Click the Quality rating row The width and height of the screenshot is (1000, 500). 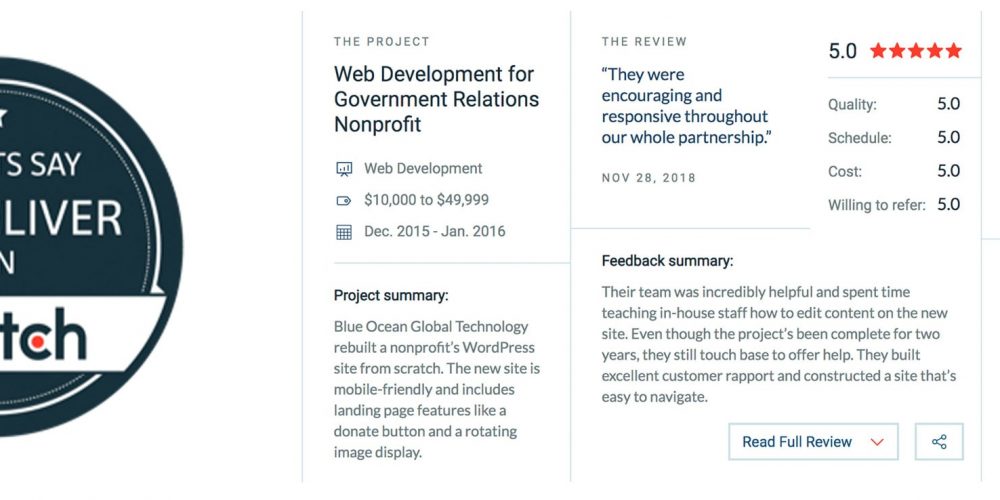tap(894, 104)
